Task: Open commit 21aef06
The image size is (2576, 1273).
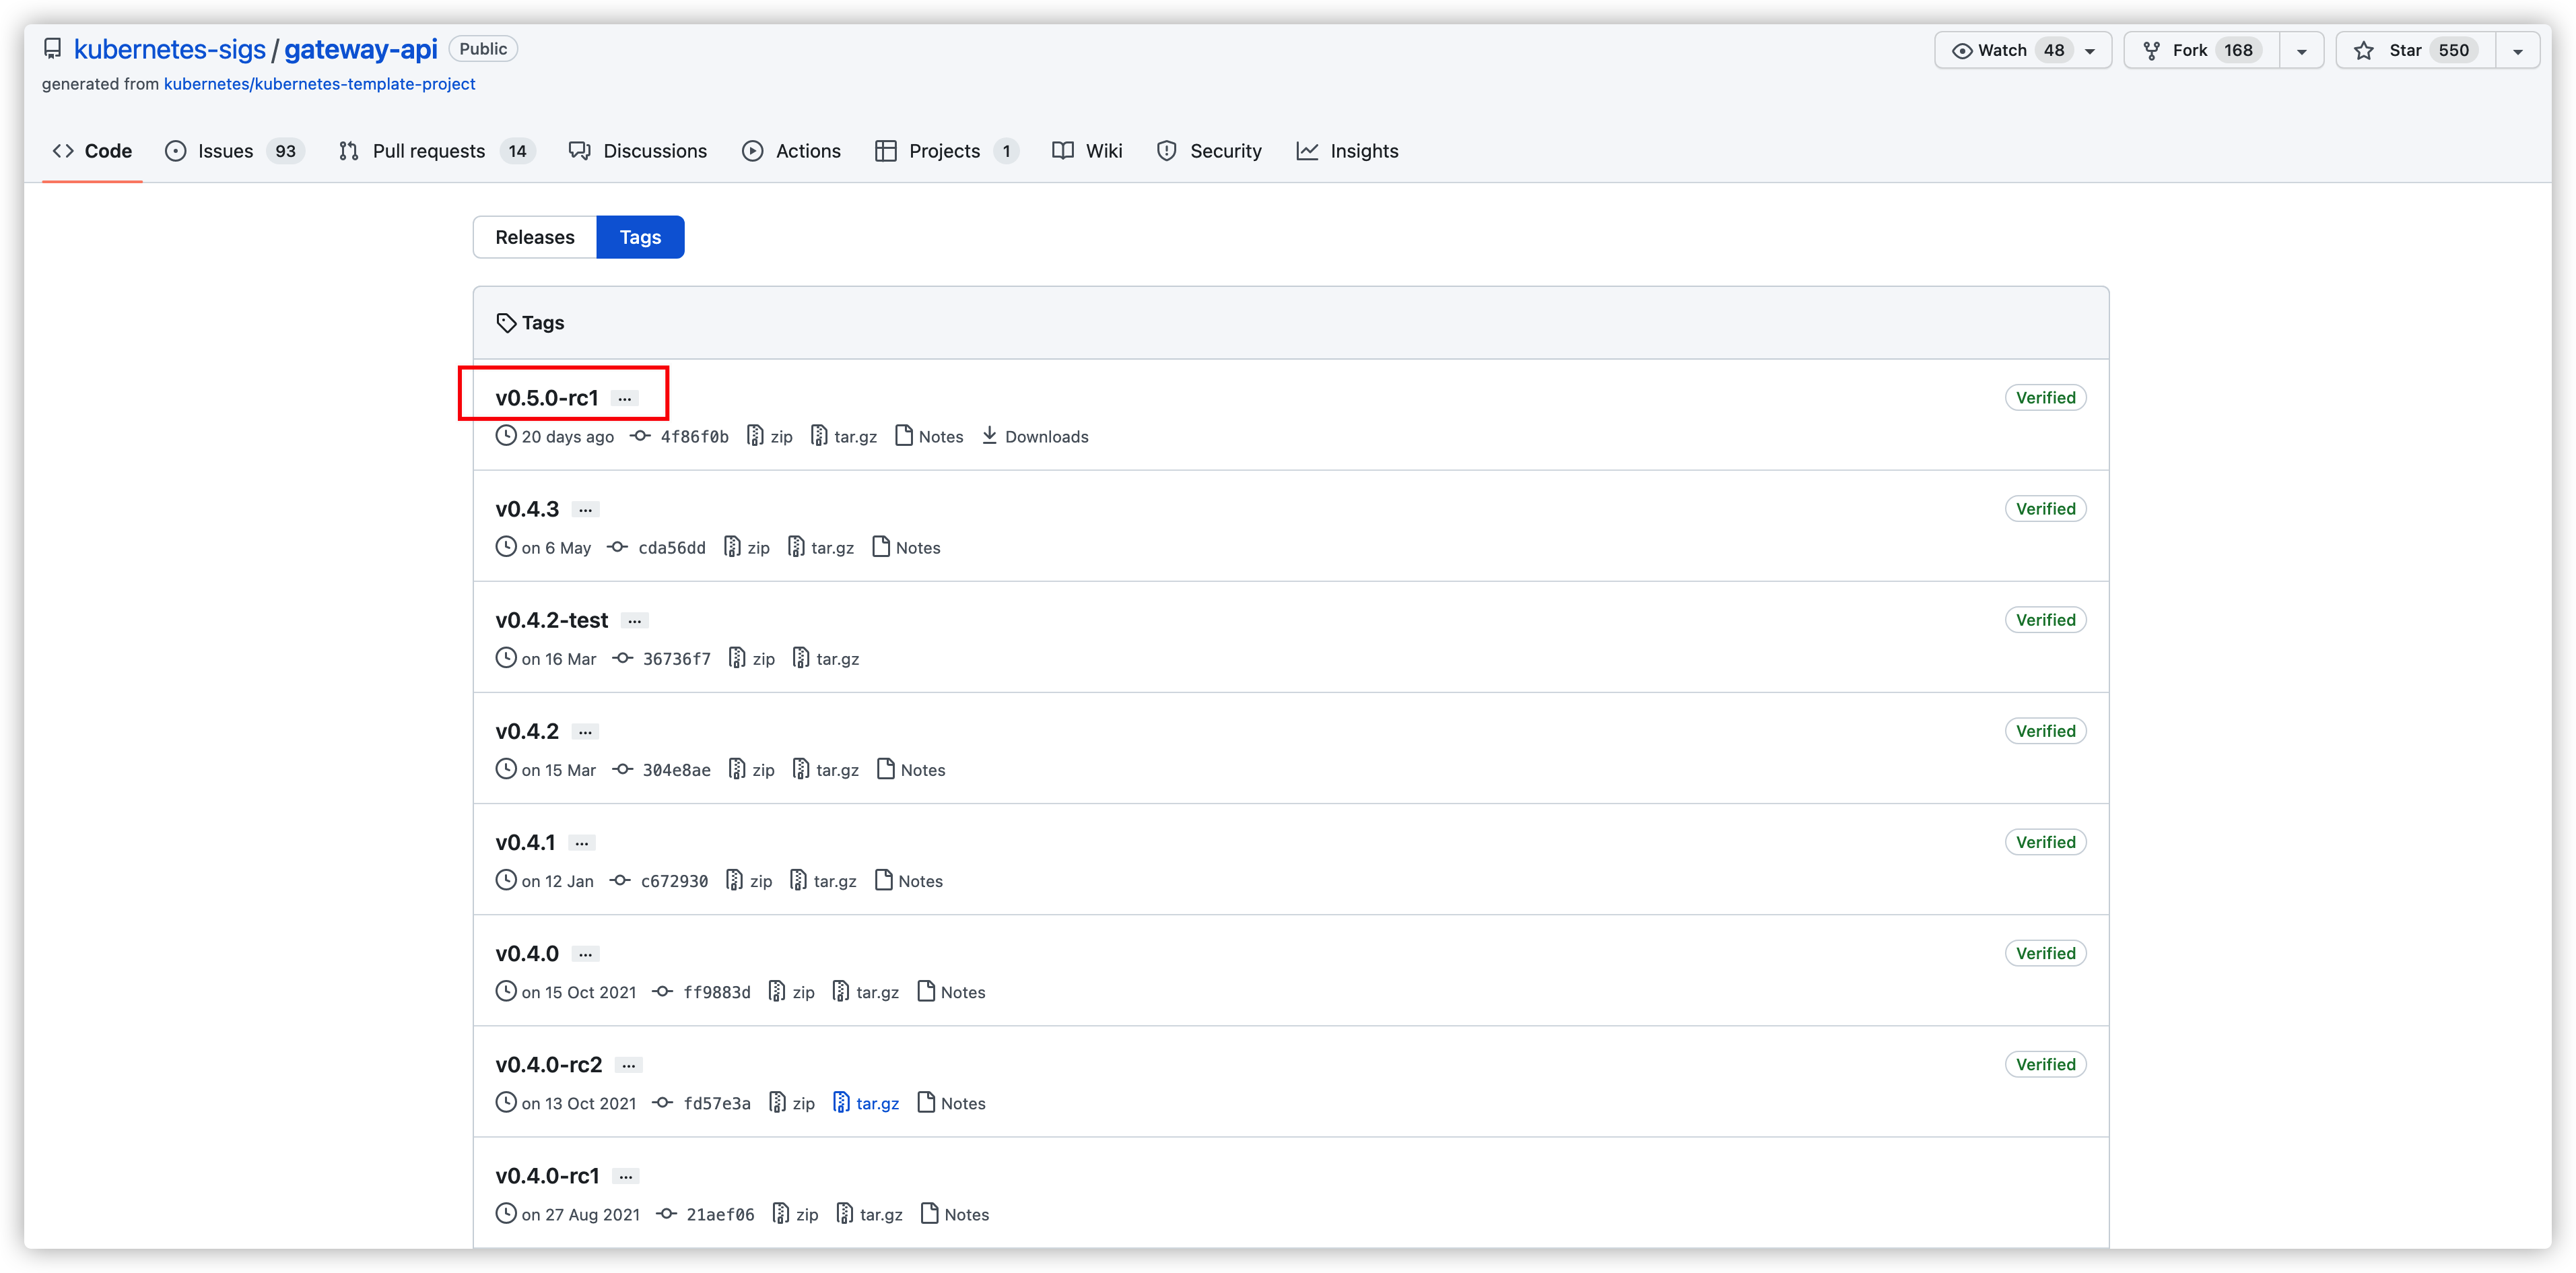Action: pos(720,1214)
